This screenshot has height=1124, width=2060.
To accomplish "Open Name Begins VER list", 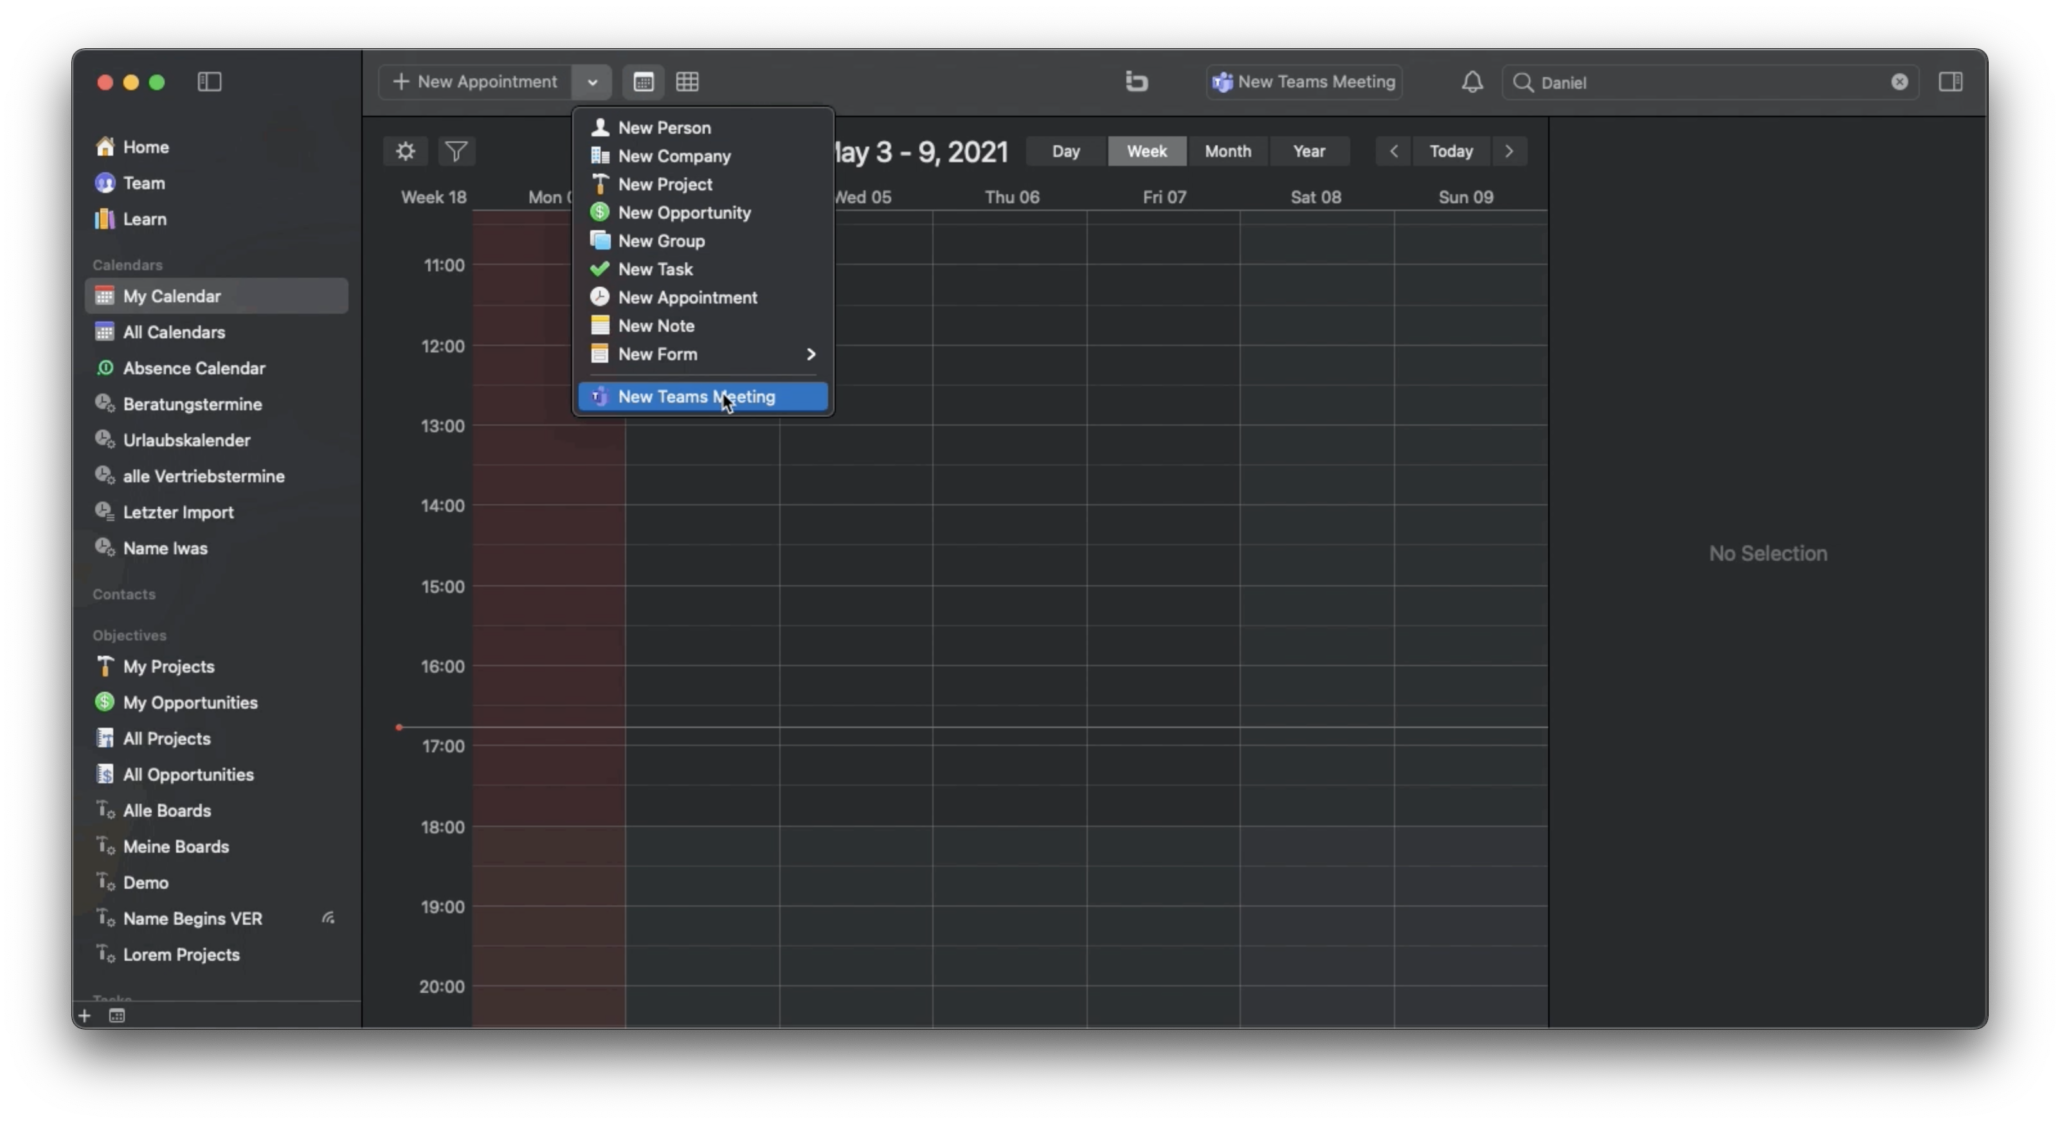I will [217, 918].
